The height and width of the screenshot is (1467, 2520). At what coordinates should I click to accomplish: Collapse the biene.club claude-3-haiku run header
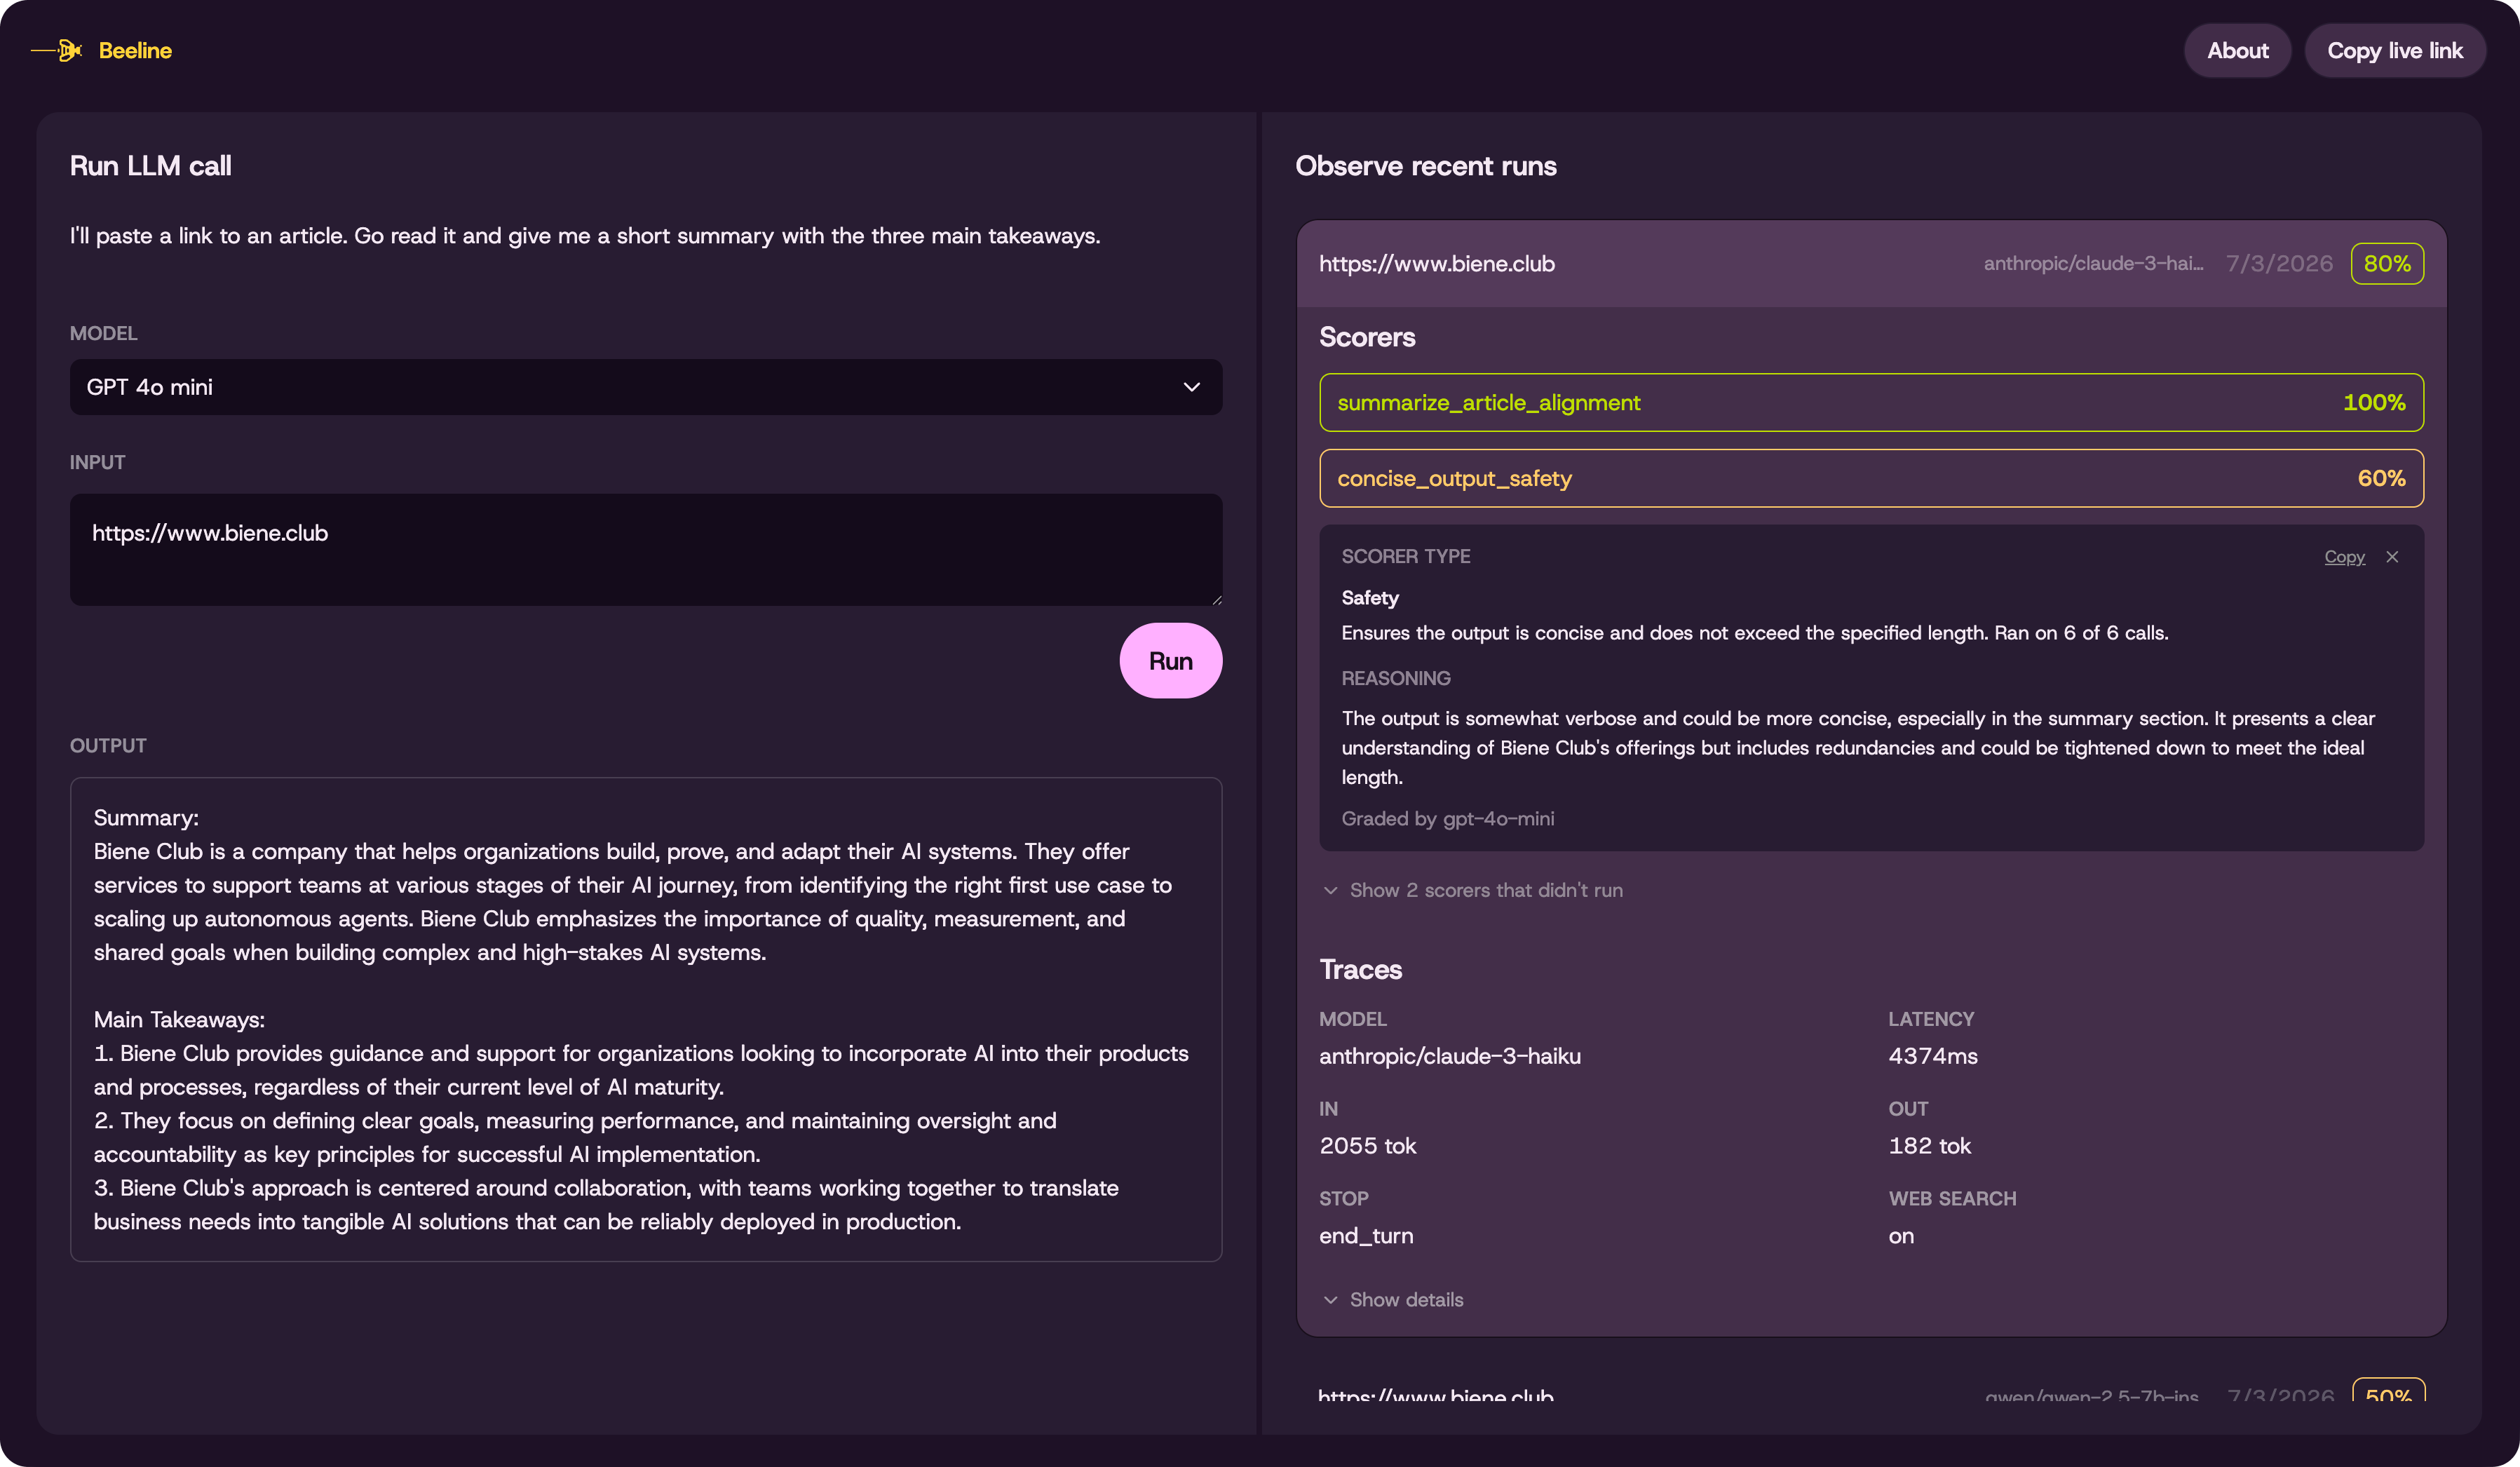point(1871,264)
